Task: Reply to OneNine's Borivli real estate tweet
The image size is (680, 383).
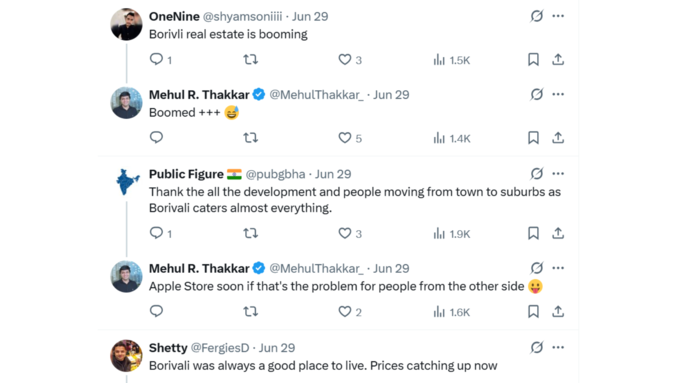Action: point(157,59)
